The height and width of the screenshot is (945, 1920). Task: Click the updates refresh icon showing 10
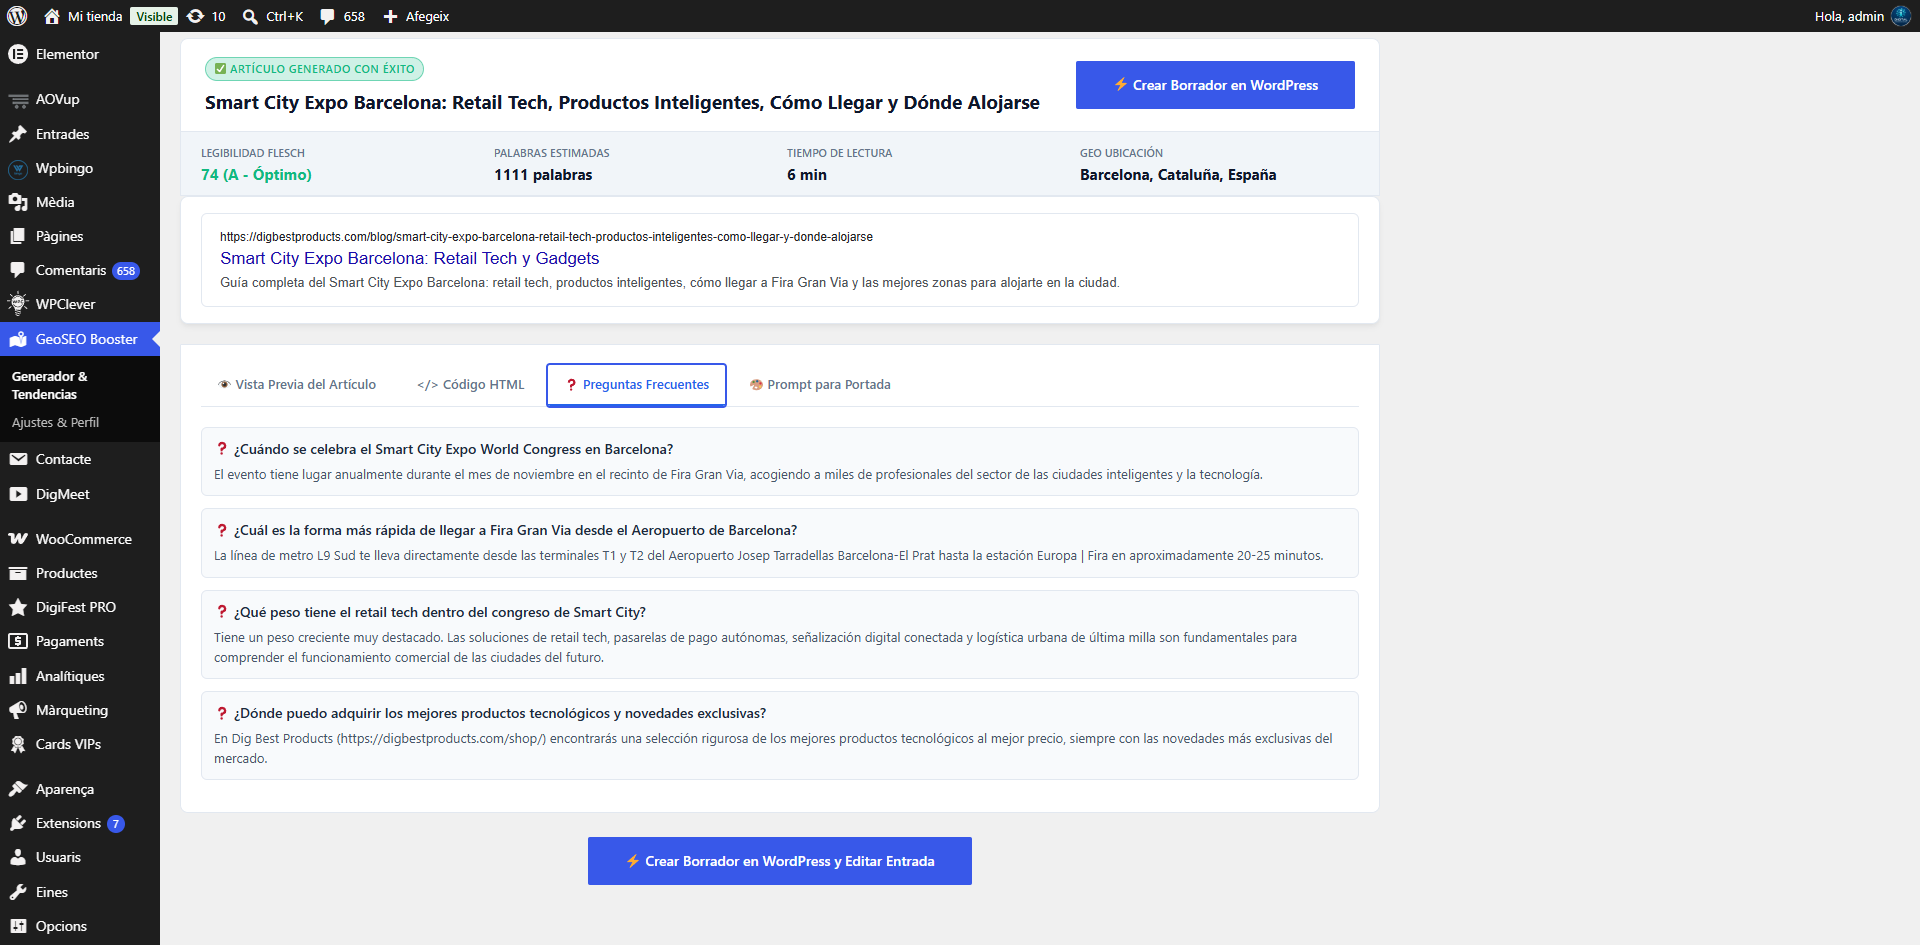[196, 16]
